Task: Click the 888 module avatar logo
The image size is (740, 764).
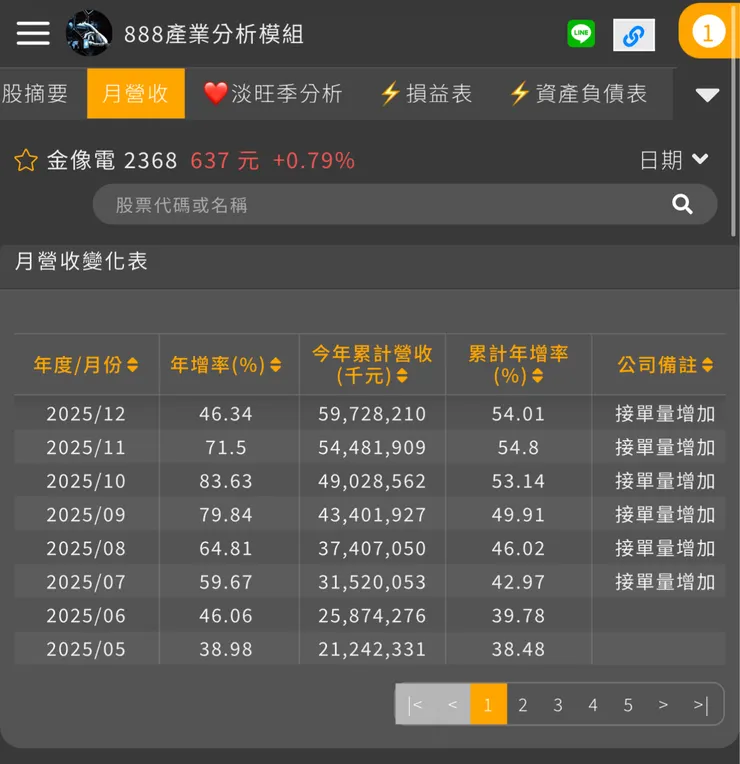Action: (x=89, y=33)
